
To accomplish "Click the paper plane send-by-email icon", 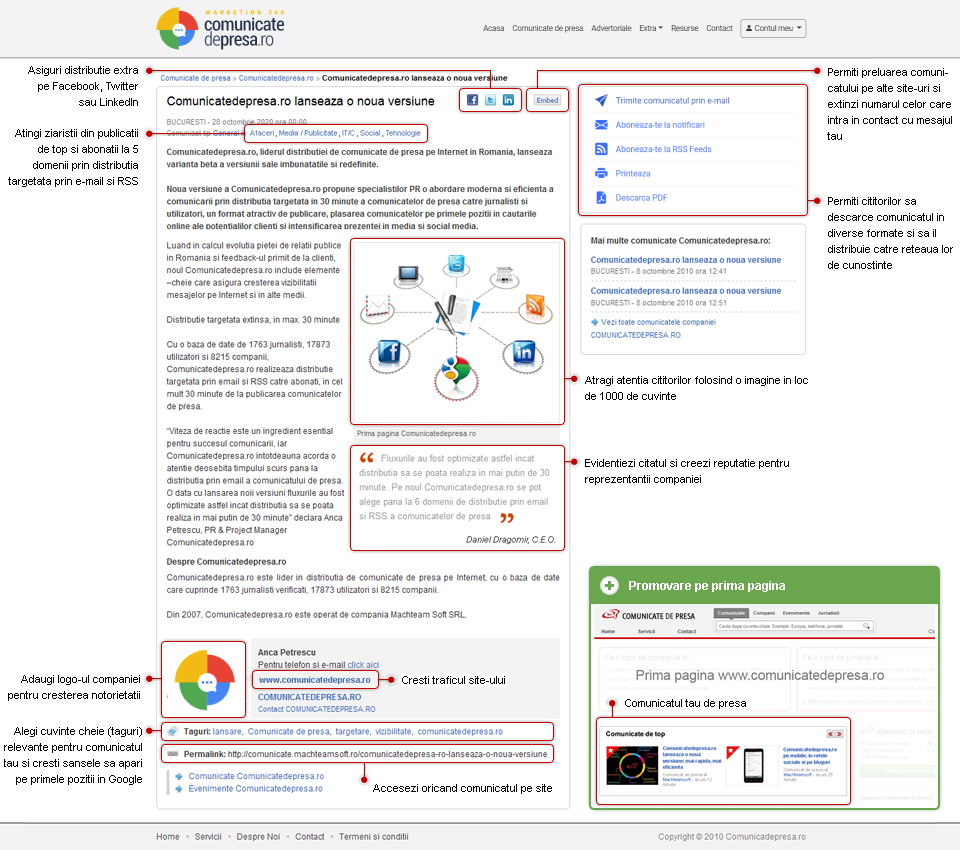I will pos(601,101).
